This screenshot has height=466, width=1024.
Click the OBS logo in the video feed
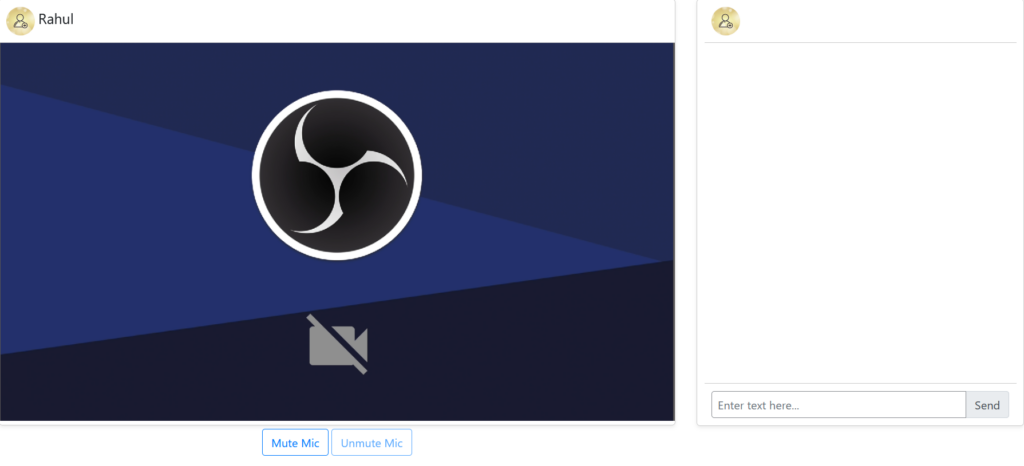pyautogui.click(x=337, y=175)
